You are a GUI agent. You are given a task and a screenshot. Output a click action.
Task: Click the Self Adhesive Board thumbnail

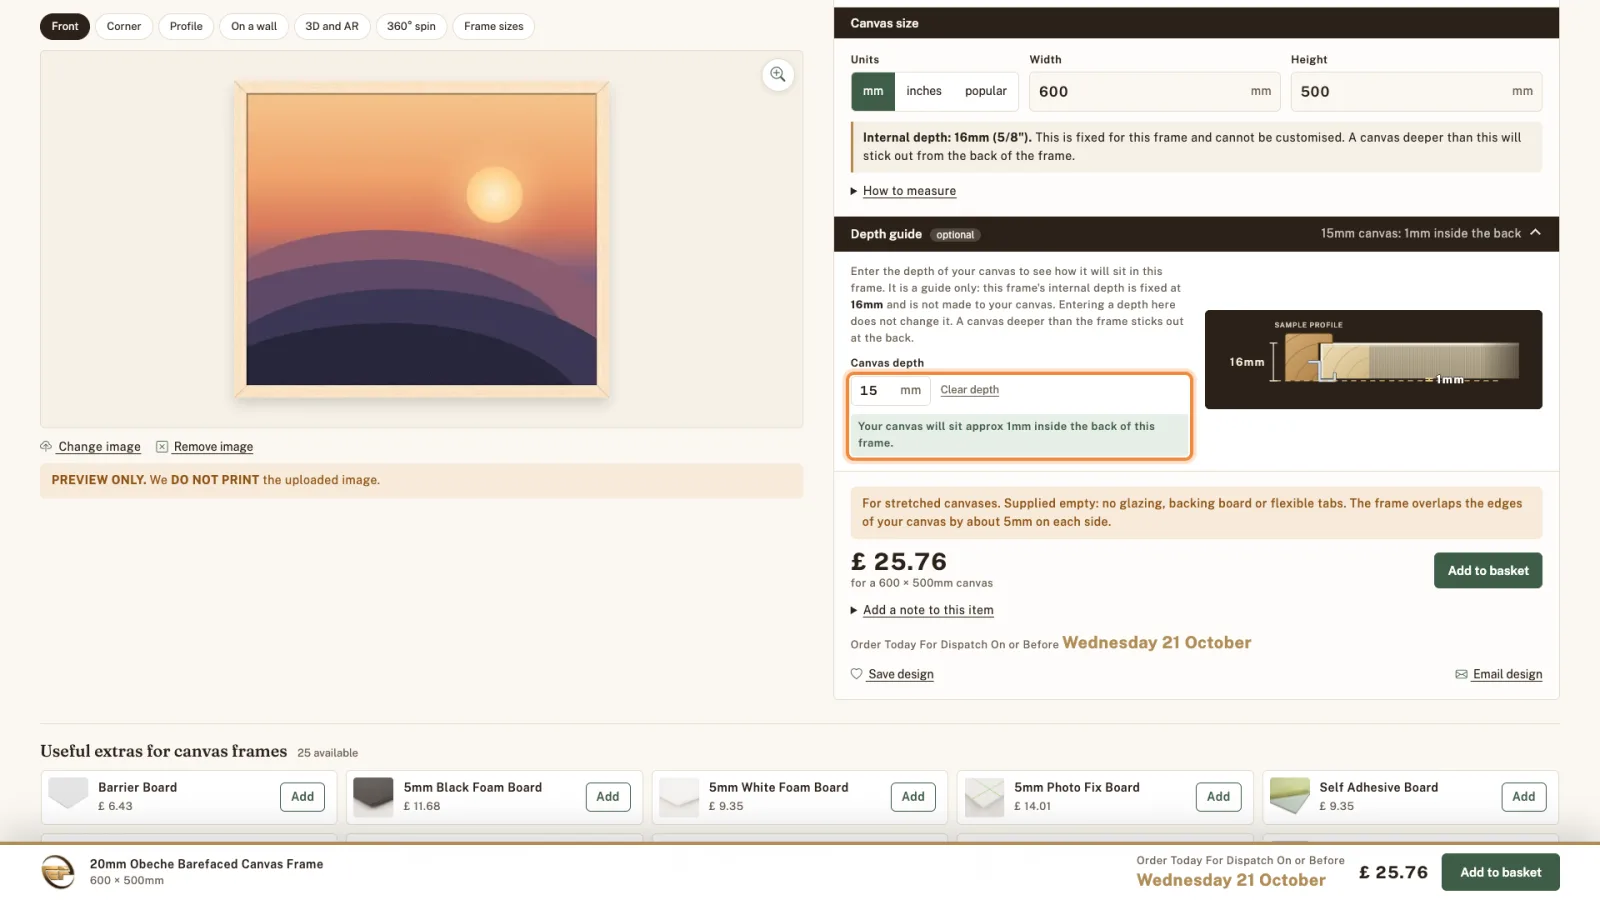click(1289, 796)
